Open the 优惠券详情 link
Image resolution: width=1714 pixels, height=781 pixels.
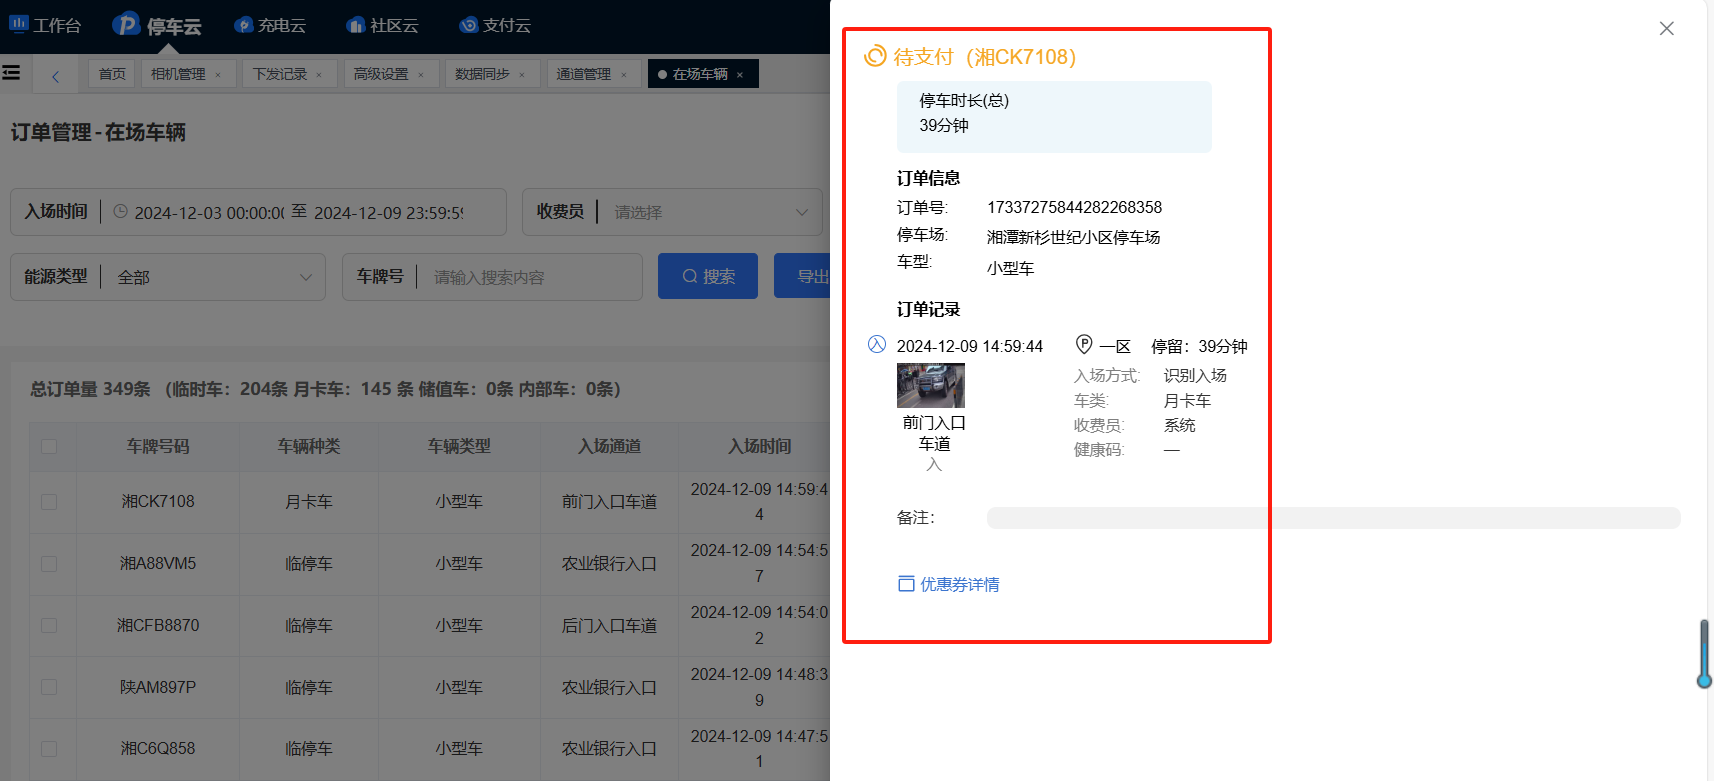[960, 584]
